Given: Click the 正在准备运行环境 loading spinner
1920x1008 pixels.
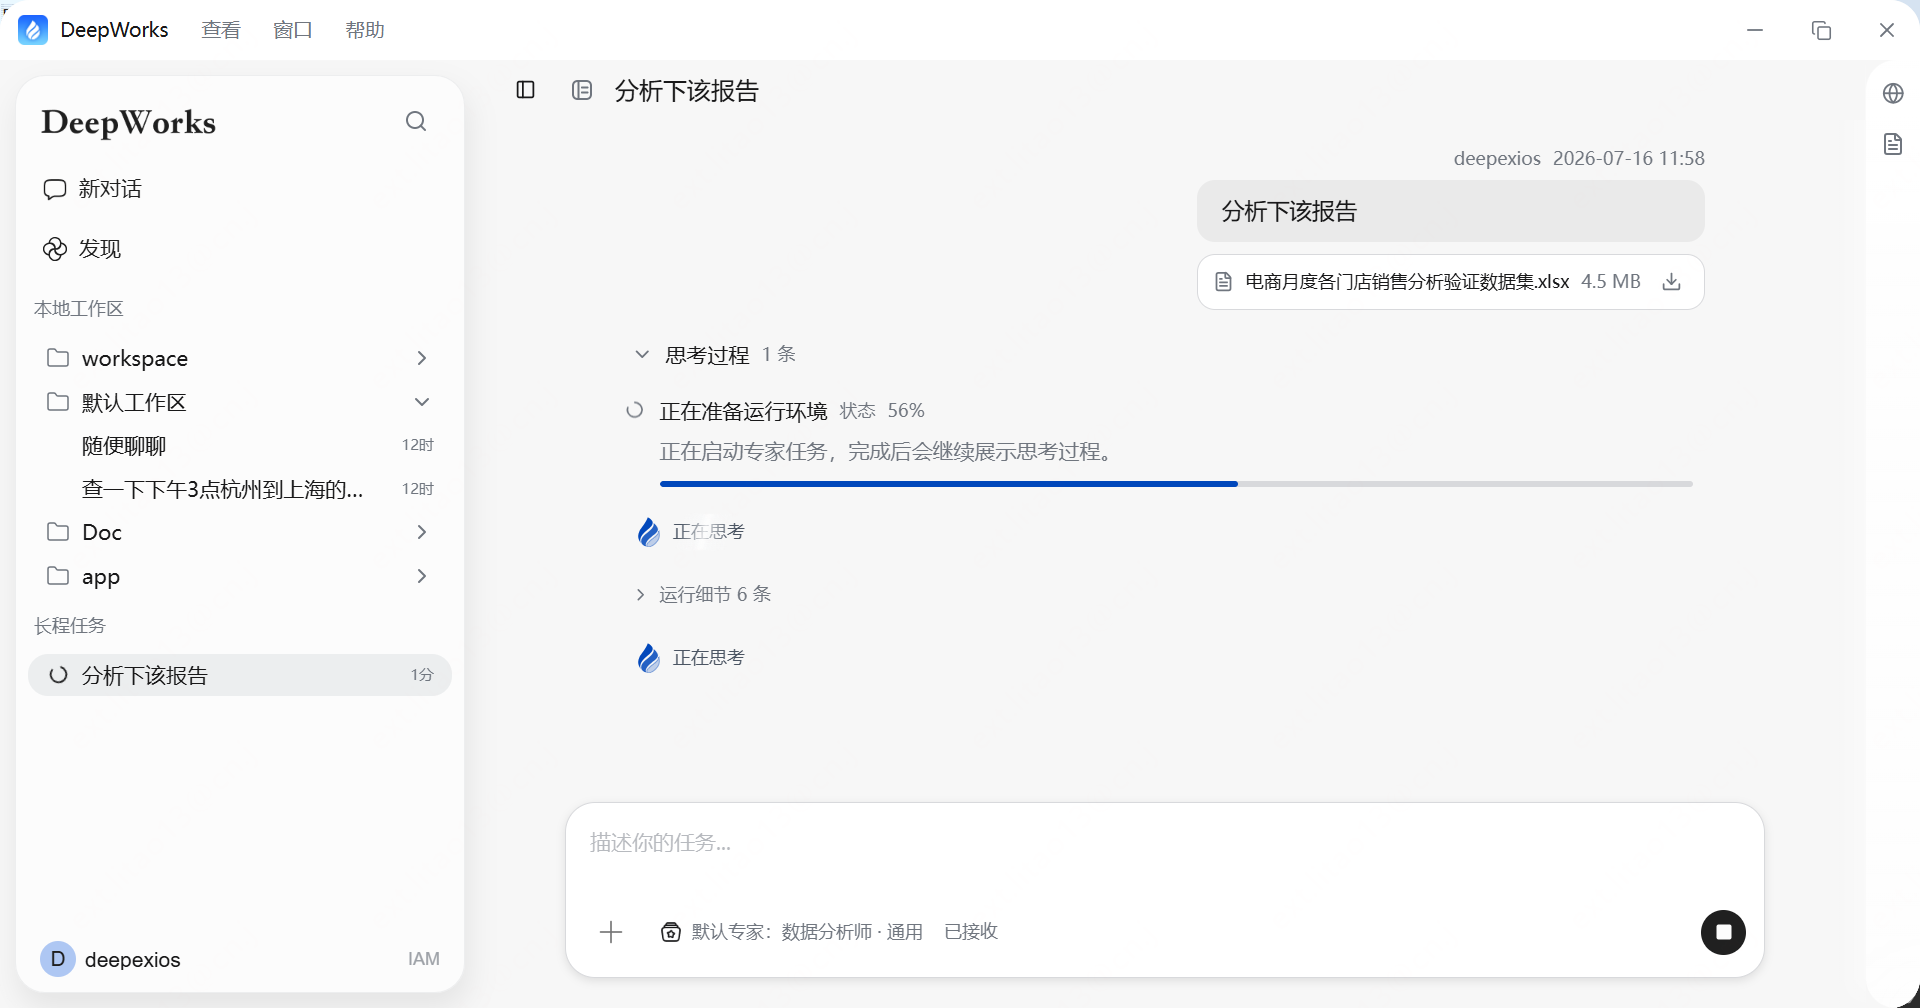Looking at the screenshot, I should tap(634, 410).
